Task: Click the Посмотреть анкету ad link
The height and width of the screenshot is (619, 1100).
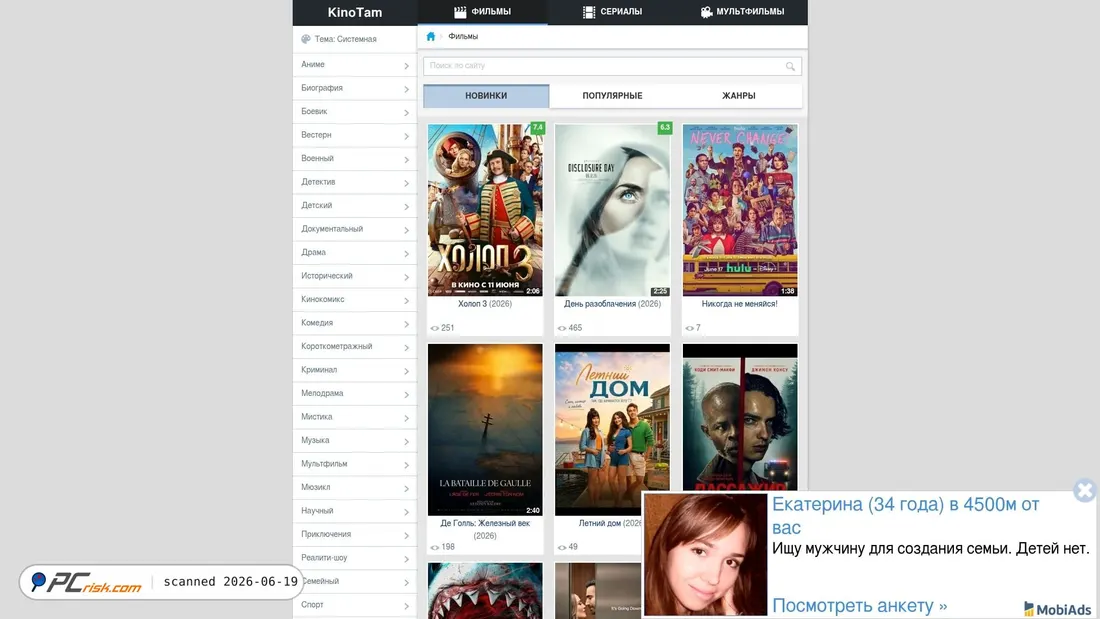Action: click(859, 606)
